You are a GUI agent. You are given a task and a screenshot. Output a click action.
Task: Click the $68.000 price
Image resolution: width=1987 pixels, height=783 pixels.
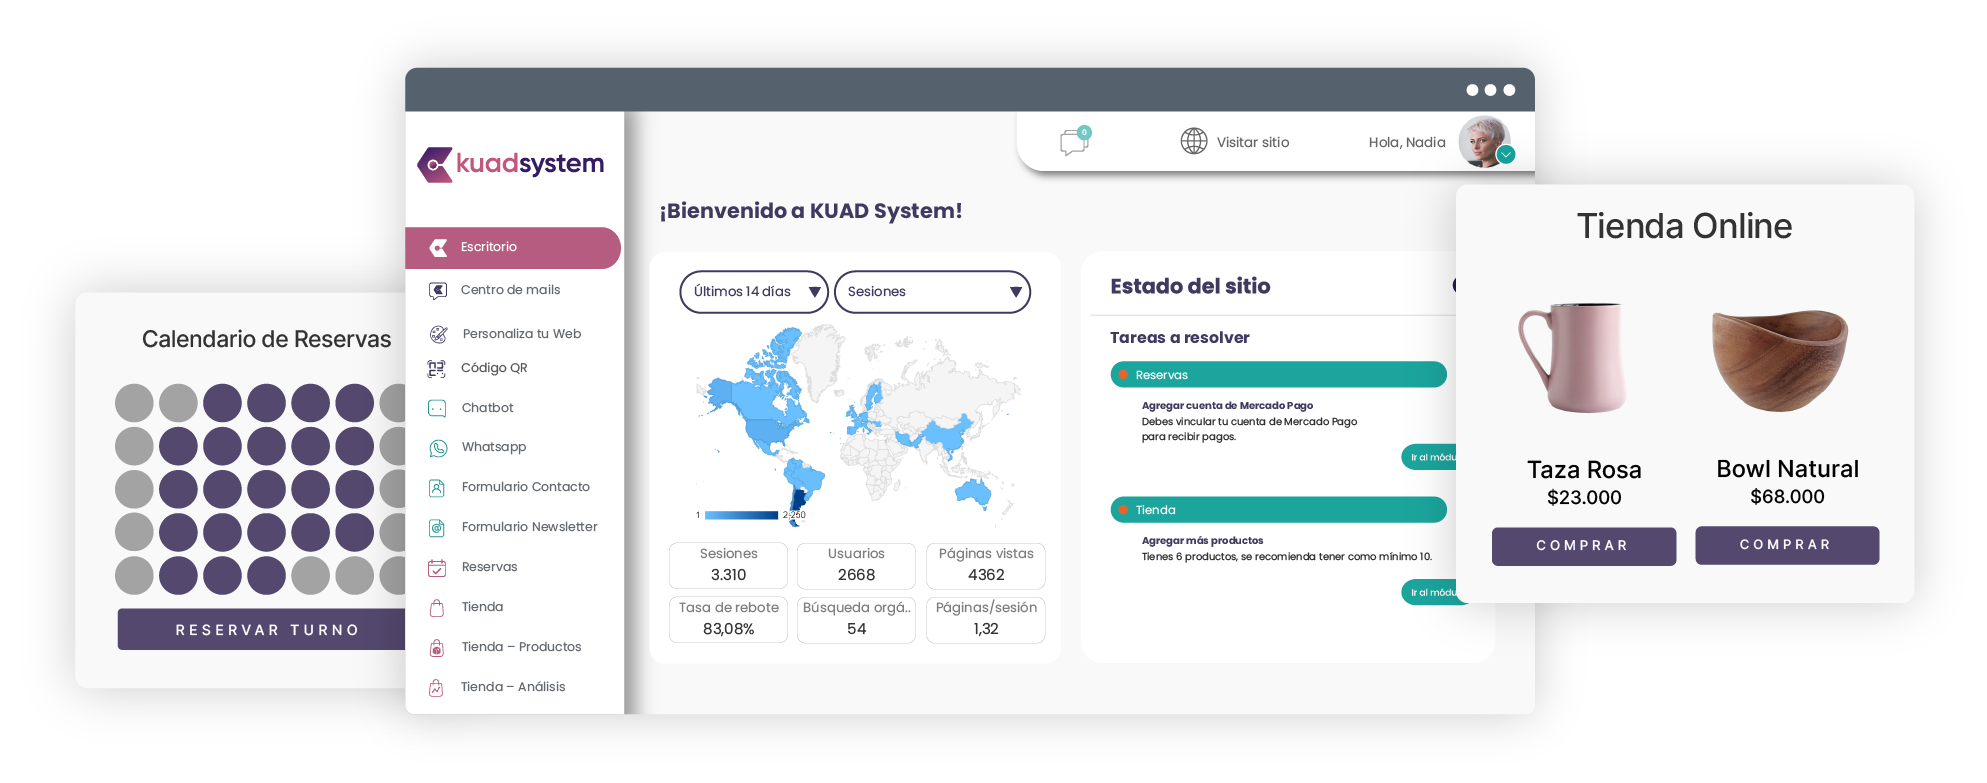click(1787, 497)
